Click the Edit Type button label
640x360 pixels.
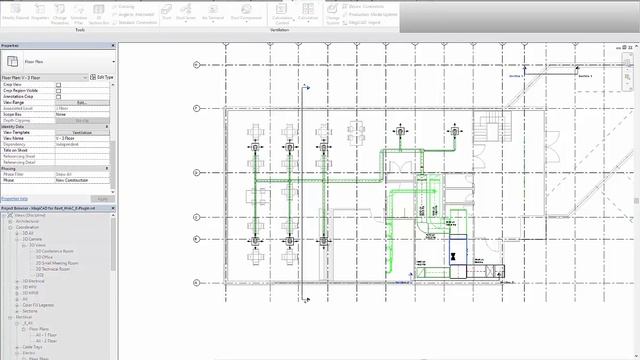[x=105, y=77]
